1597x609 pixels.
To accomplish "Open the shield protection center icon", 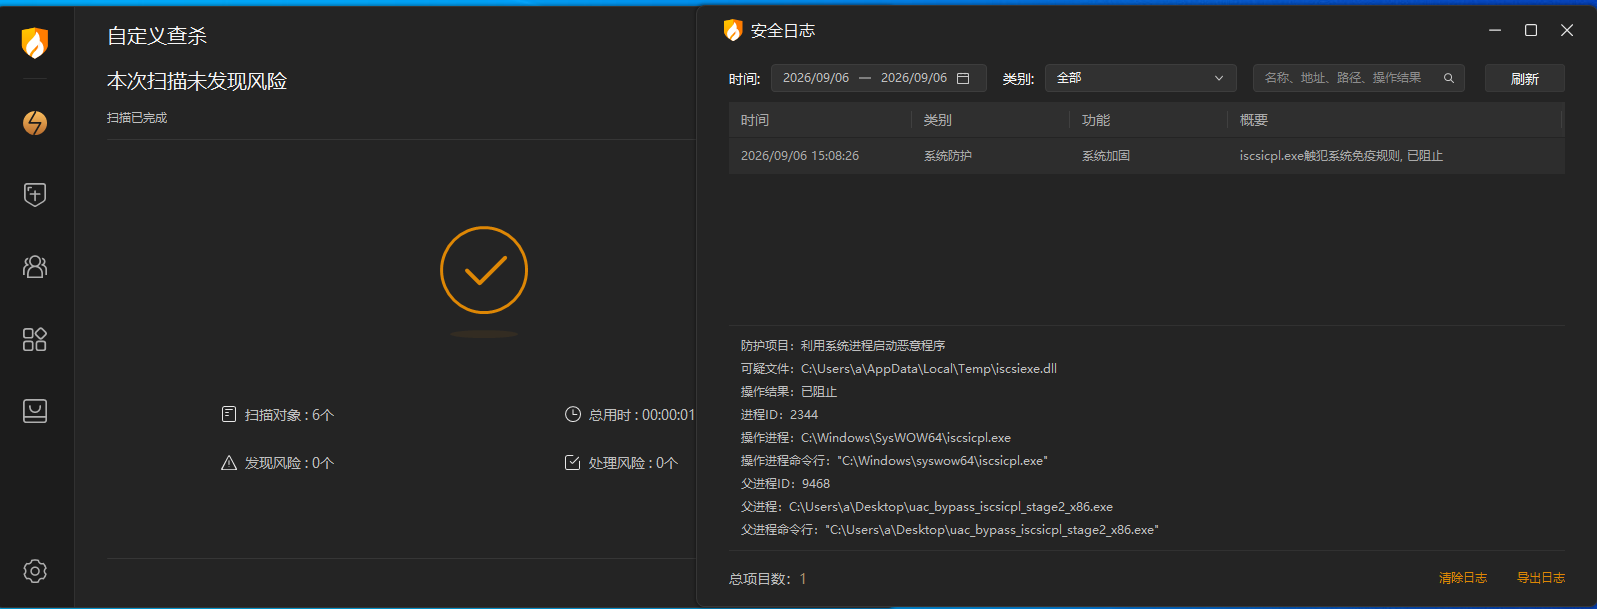I will [x=35, y=195].
